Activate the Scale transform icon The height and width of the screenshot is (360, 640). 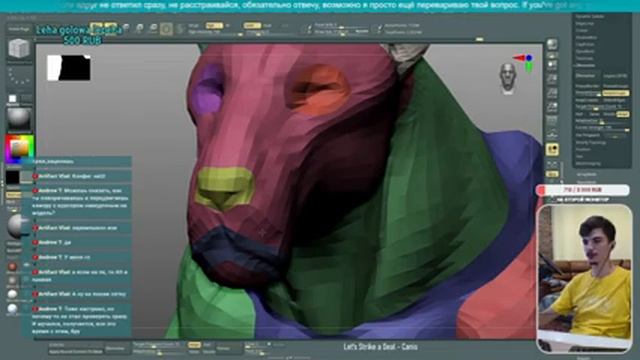coord(140,28)
